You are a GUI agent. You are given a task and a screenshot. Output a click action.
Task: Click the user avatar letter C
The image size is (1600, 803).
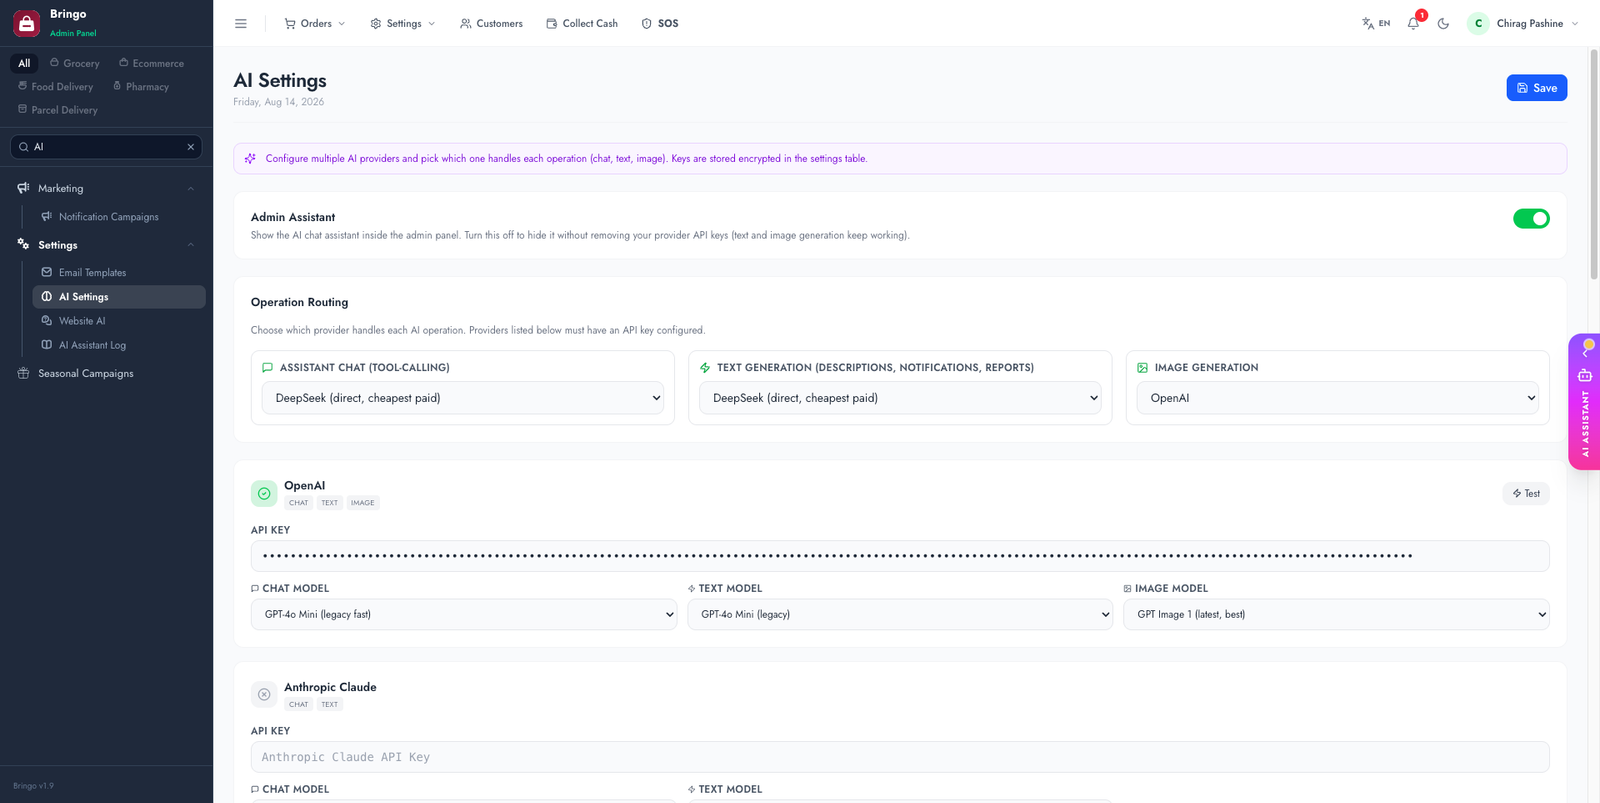coord(1478,23)
